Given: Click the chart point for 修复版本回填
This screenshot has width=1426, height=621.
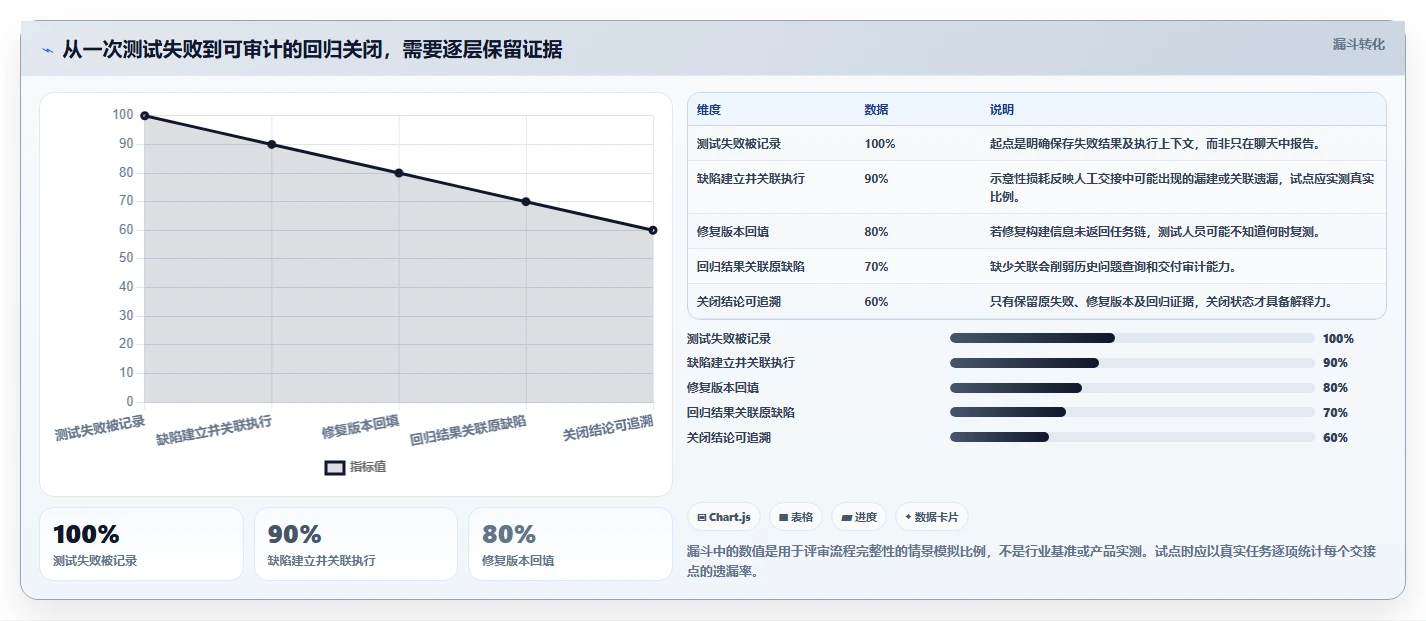Looking at the screenshot, I should click(x=399, y=173).
